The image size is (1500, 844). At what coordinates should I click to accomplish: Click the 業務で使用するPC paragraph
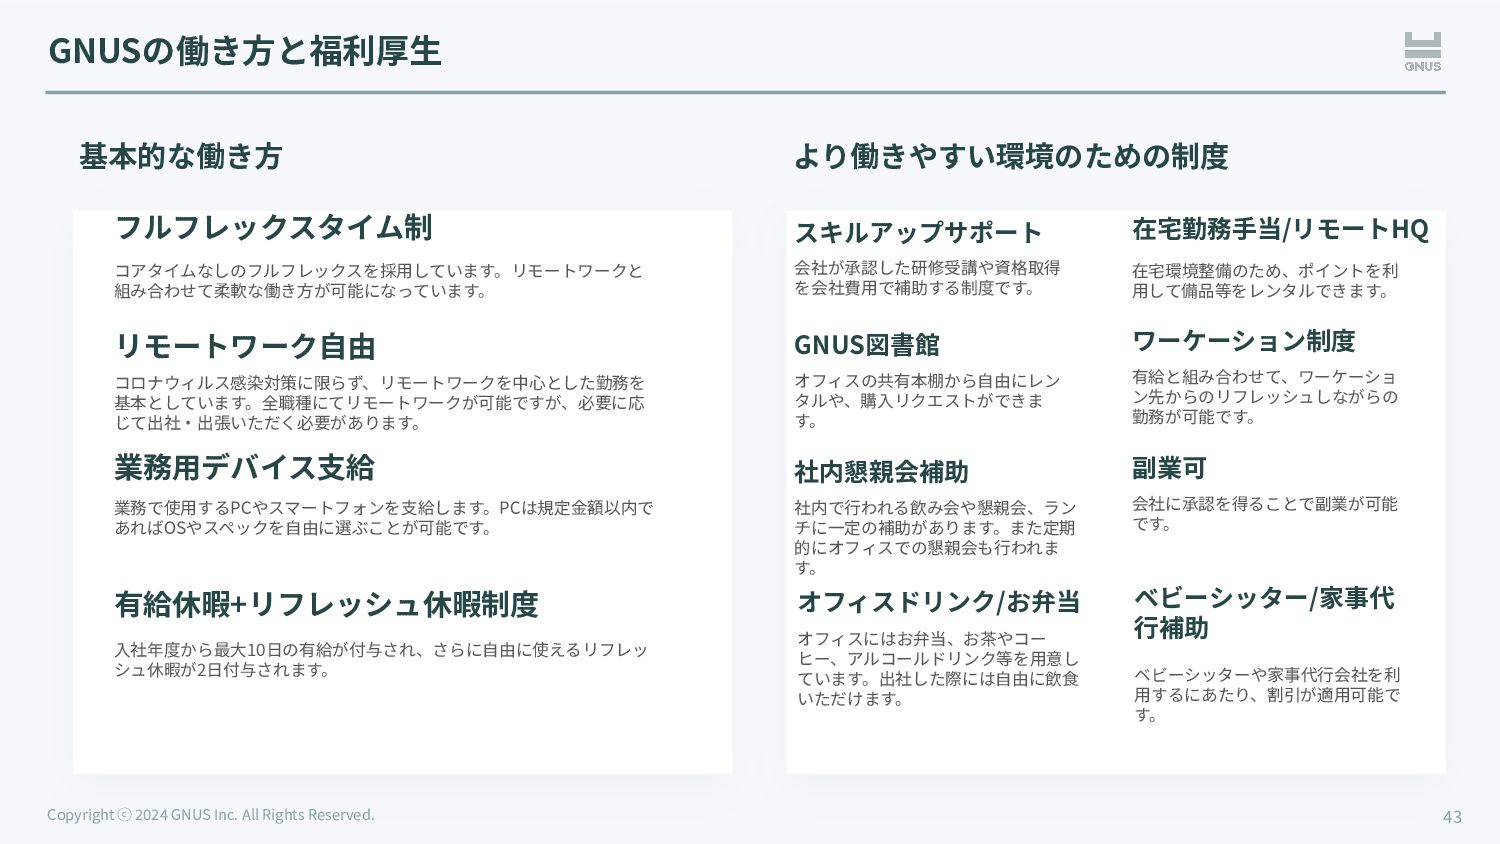[x=384, y=518]
